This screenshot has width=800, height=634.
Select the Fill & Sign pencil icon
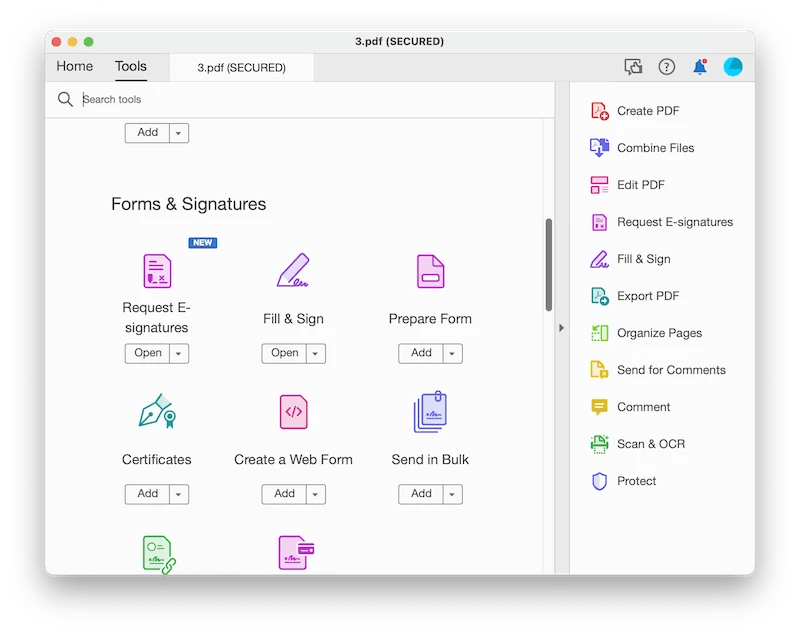293,270
